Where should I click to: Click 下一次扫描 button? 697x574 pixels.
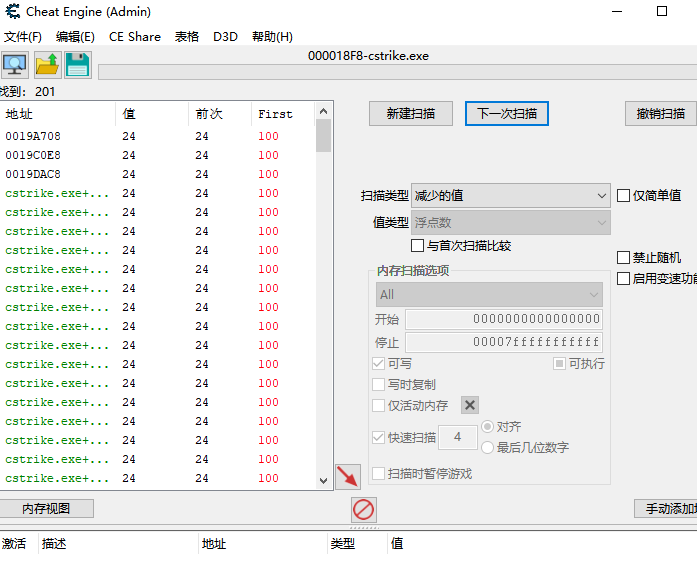[507, 114]
